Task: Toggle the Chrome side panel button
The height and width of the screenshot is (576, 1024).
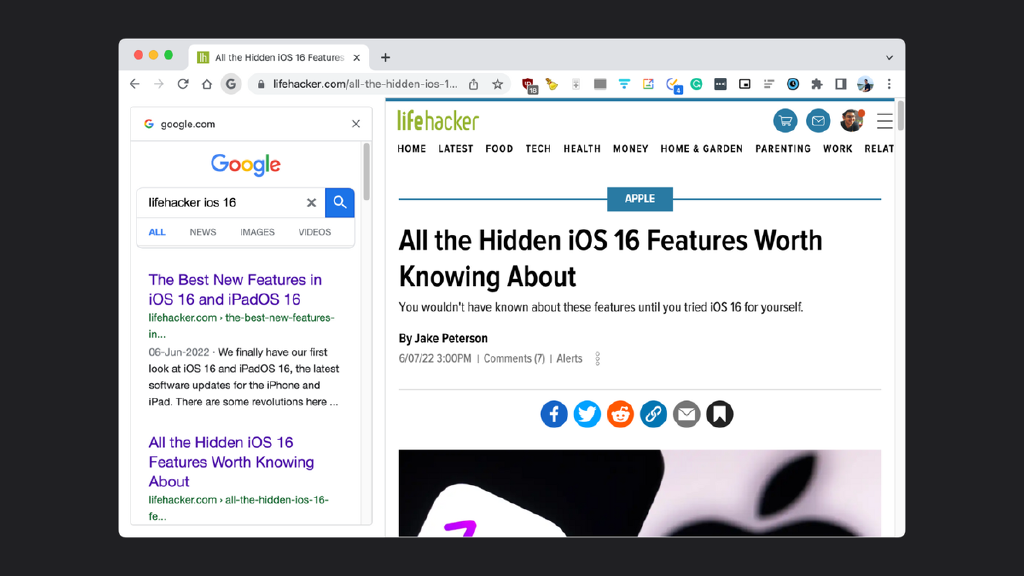Action: pyautogui.click(x=840, y=84)
